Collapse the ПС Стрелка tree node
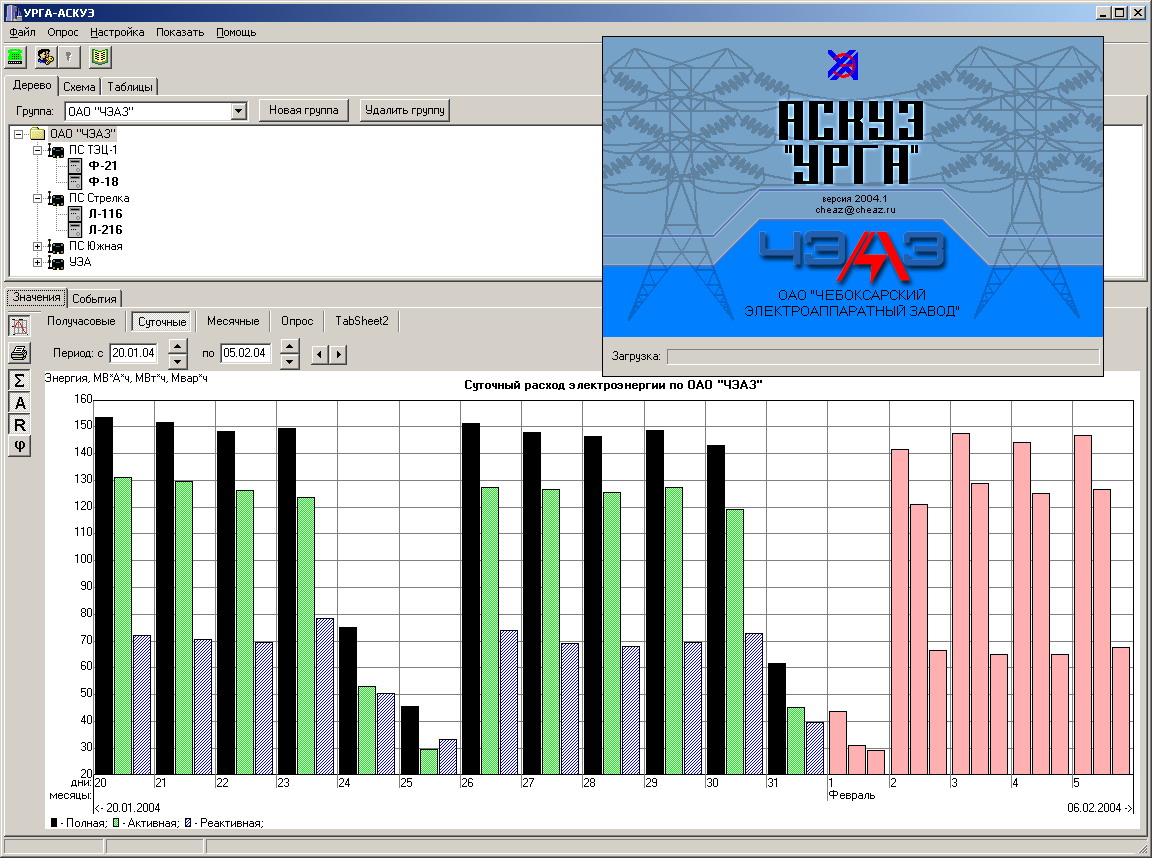 tap(38, 198)
